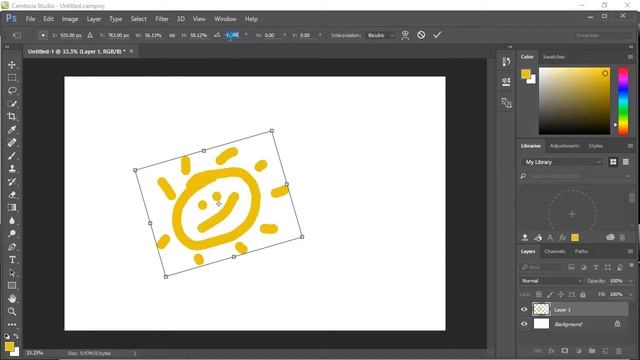Open the Properties panel icon
This screenshot has height=360, width=640.
point(506,82)
